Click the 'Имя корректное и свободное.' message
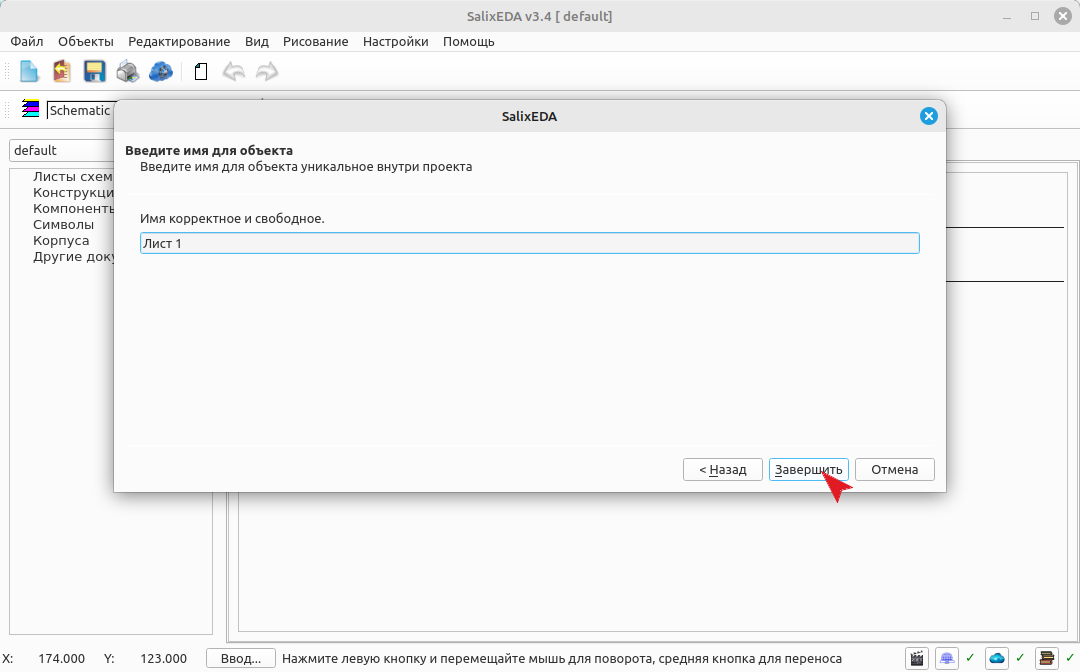 pyautogui.click(x=232, y=218)
